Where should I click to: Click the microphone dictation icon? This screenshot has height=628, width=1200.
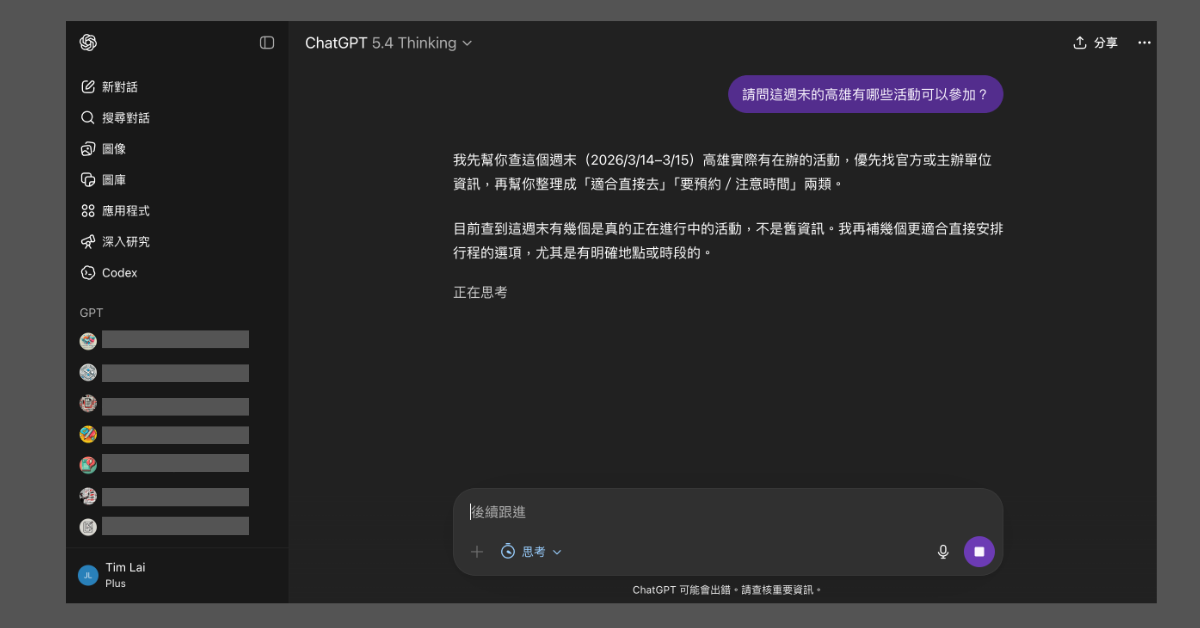coord(942,552)
